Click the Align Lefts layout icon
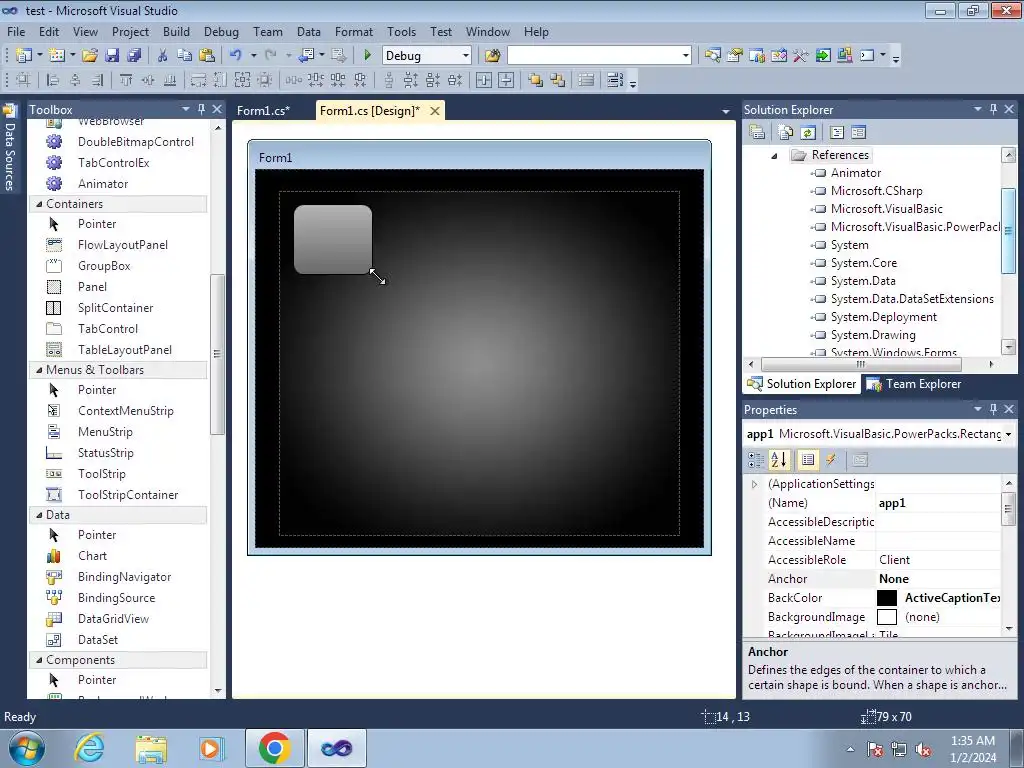Screen dimensions: 1024x768 pyautogui.click(x=53, y=80)
